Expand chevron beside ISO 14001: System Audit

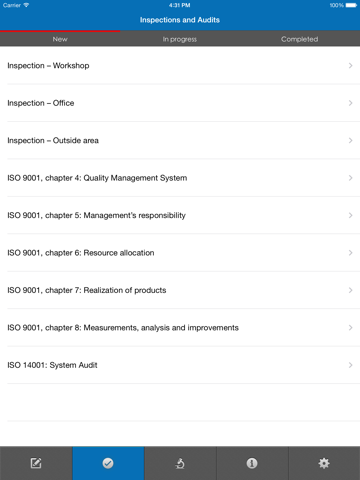(350, 365)
